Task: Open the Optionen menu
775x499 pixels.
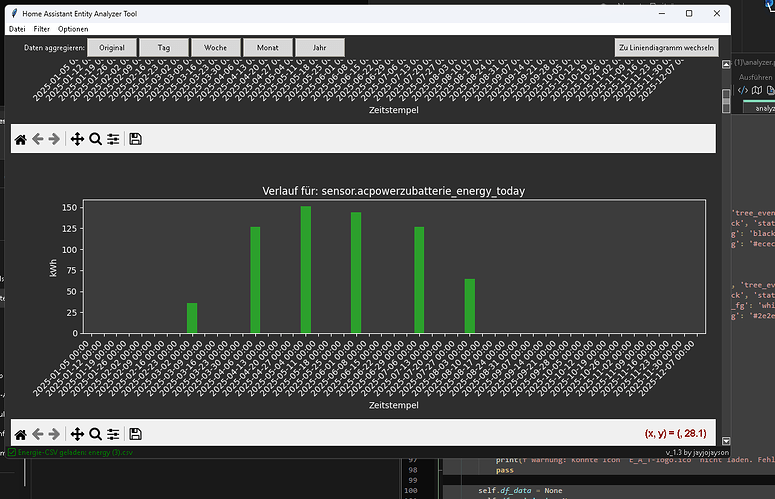Action: click(73, 29)
